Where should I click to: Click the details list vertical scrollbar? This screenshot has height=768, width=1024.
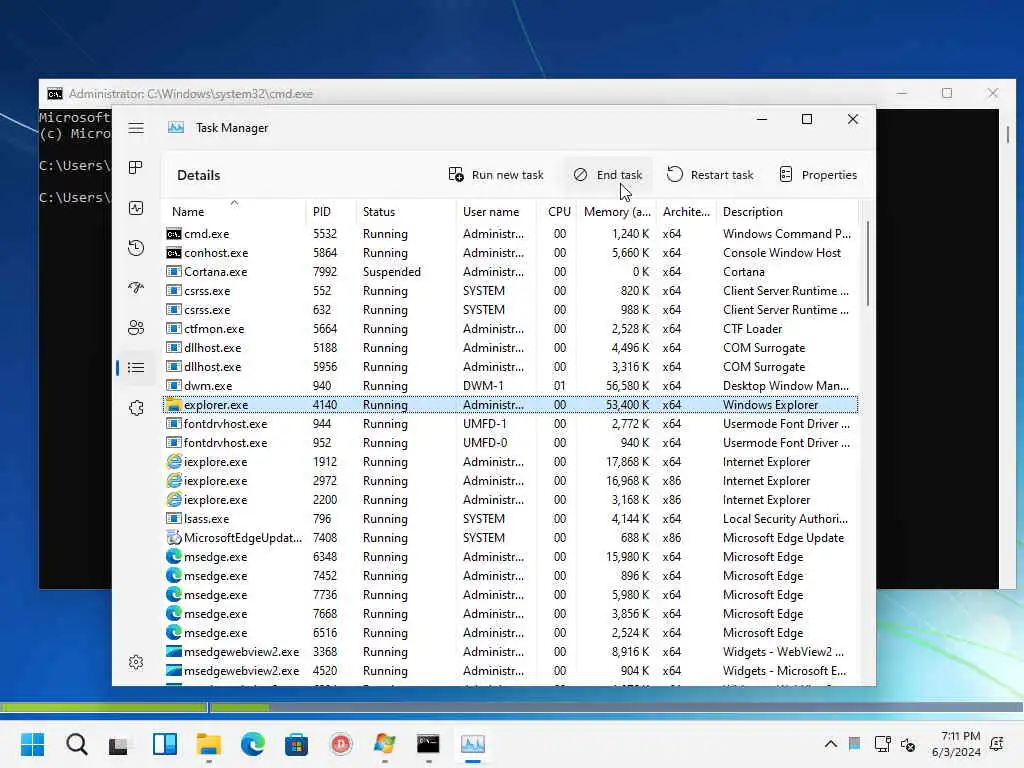(867, 263)
